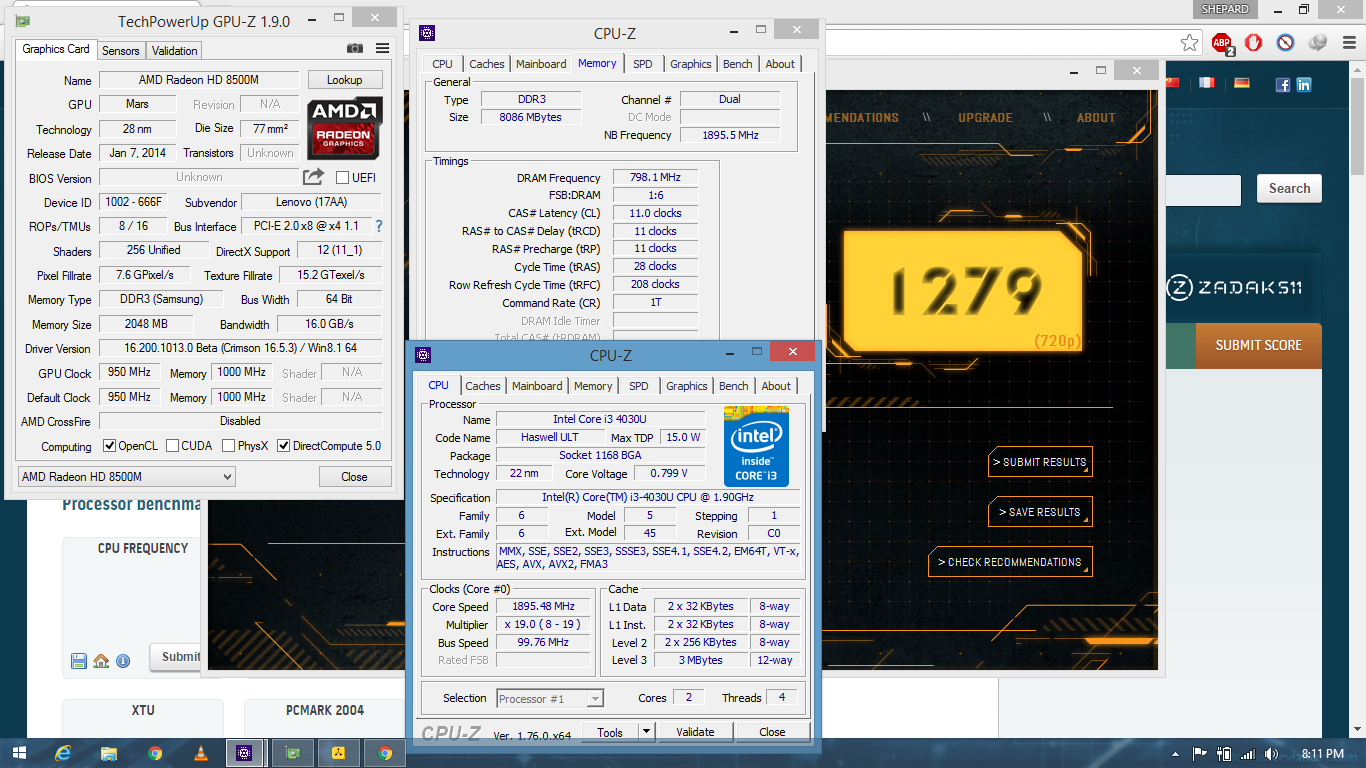Click the grey chat bubble extension icon
Viewport: 1366px width, 768px height.
[x=1318, y=43]
